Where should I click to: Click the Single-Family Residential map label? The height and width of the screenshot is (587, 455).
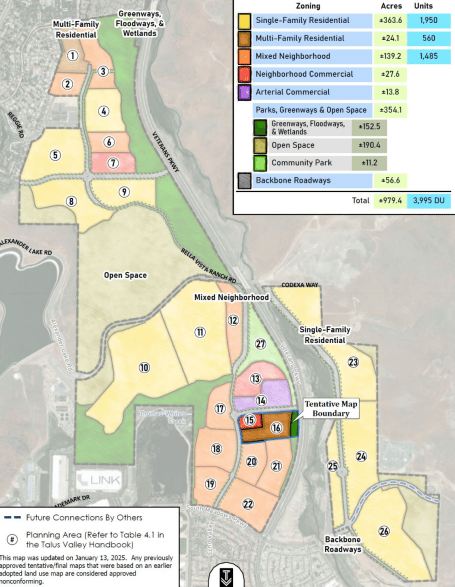(x=325, y=335)
